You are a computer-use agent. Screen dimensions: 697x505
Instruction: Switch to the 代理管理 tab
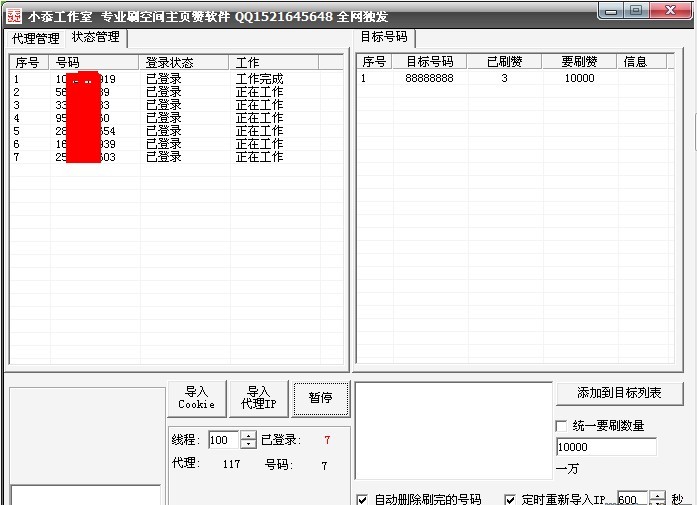[x=35, y=39]
